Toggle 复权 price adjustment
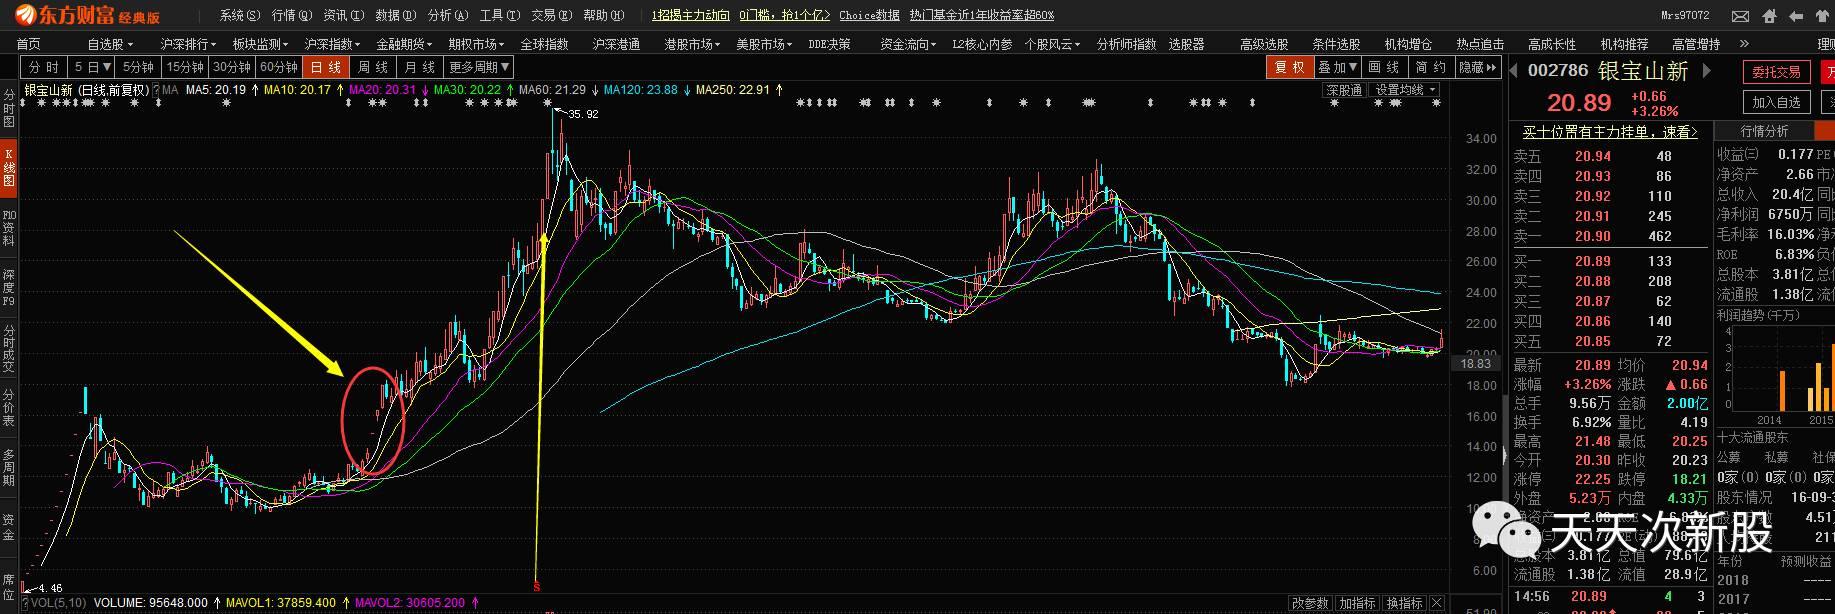 click(1289, 67)
